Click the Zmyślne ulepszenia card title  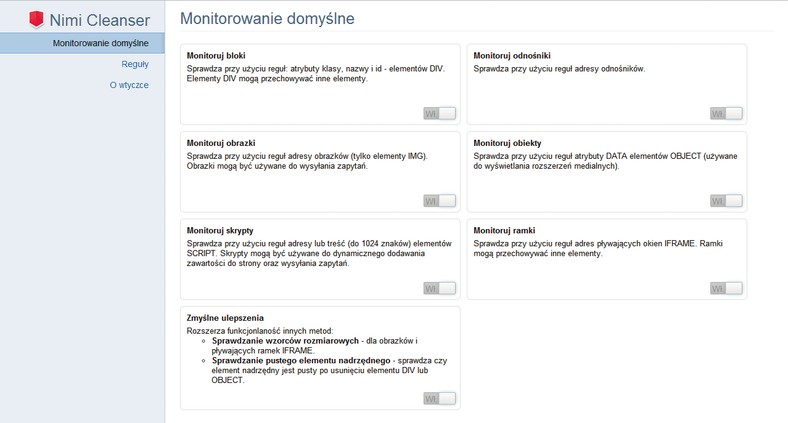click(x=225, y=318)
